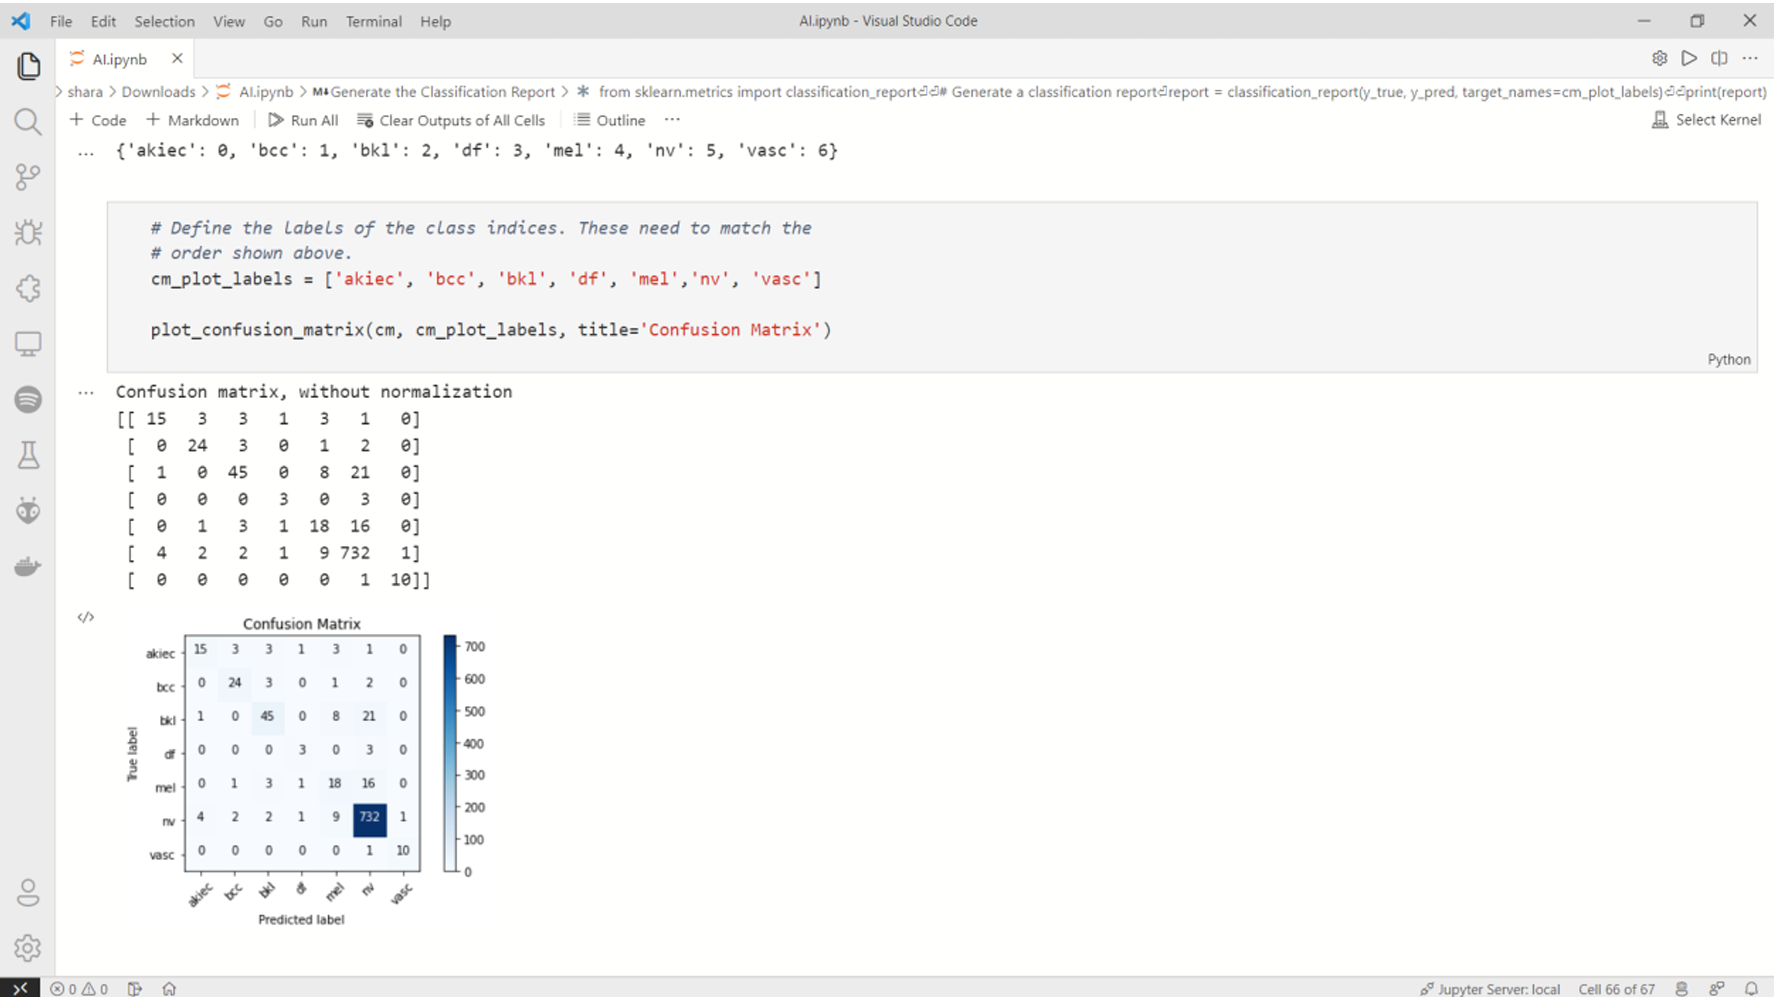
Task: Click the class indices dictionary output line
Action: coord(477,151)
